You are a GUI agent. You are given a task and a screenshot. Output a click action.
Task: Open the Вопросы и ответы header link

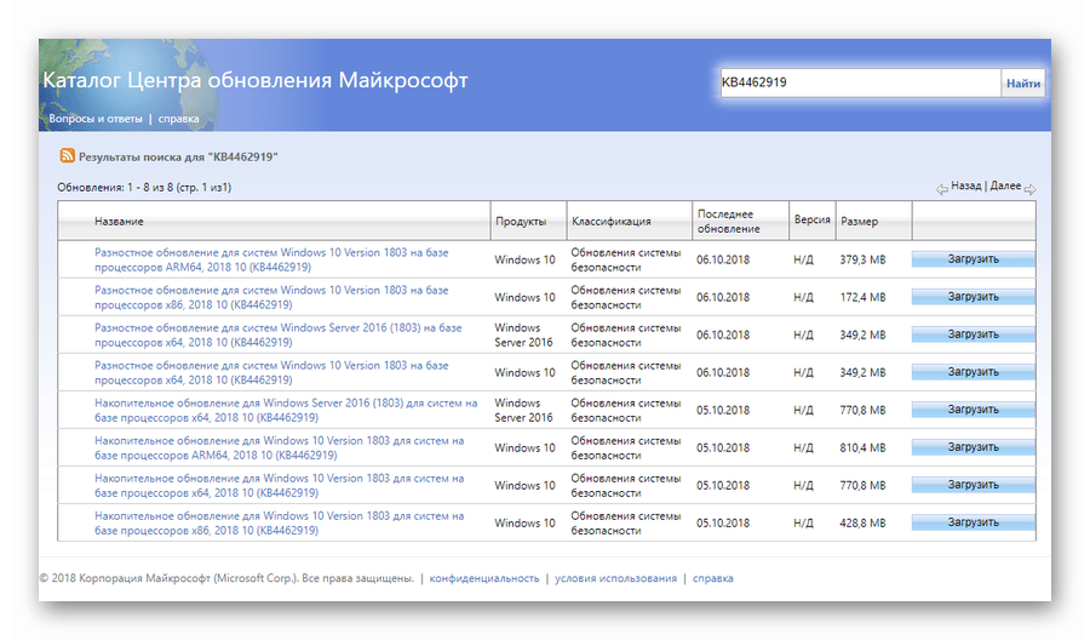(x=96, y=118)
